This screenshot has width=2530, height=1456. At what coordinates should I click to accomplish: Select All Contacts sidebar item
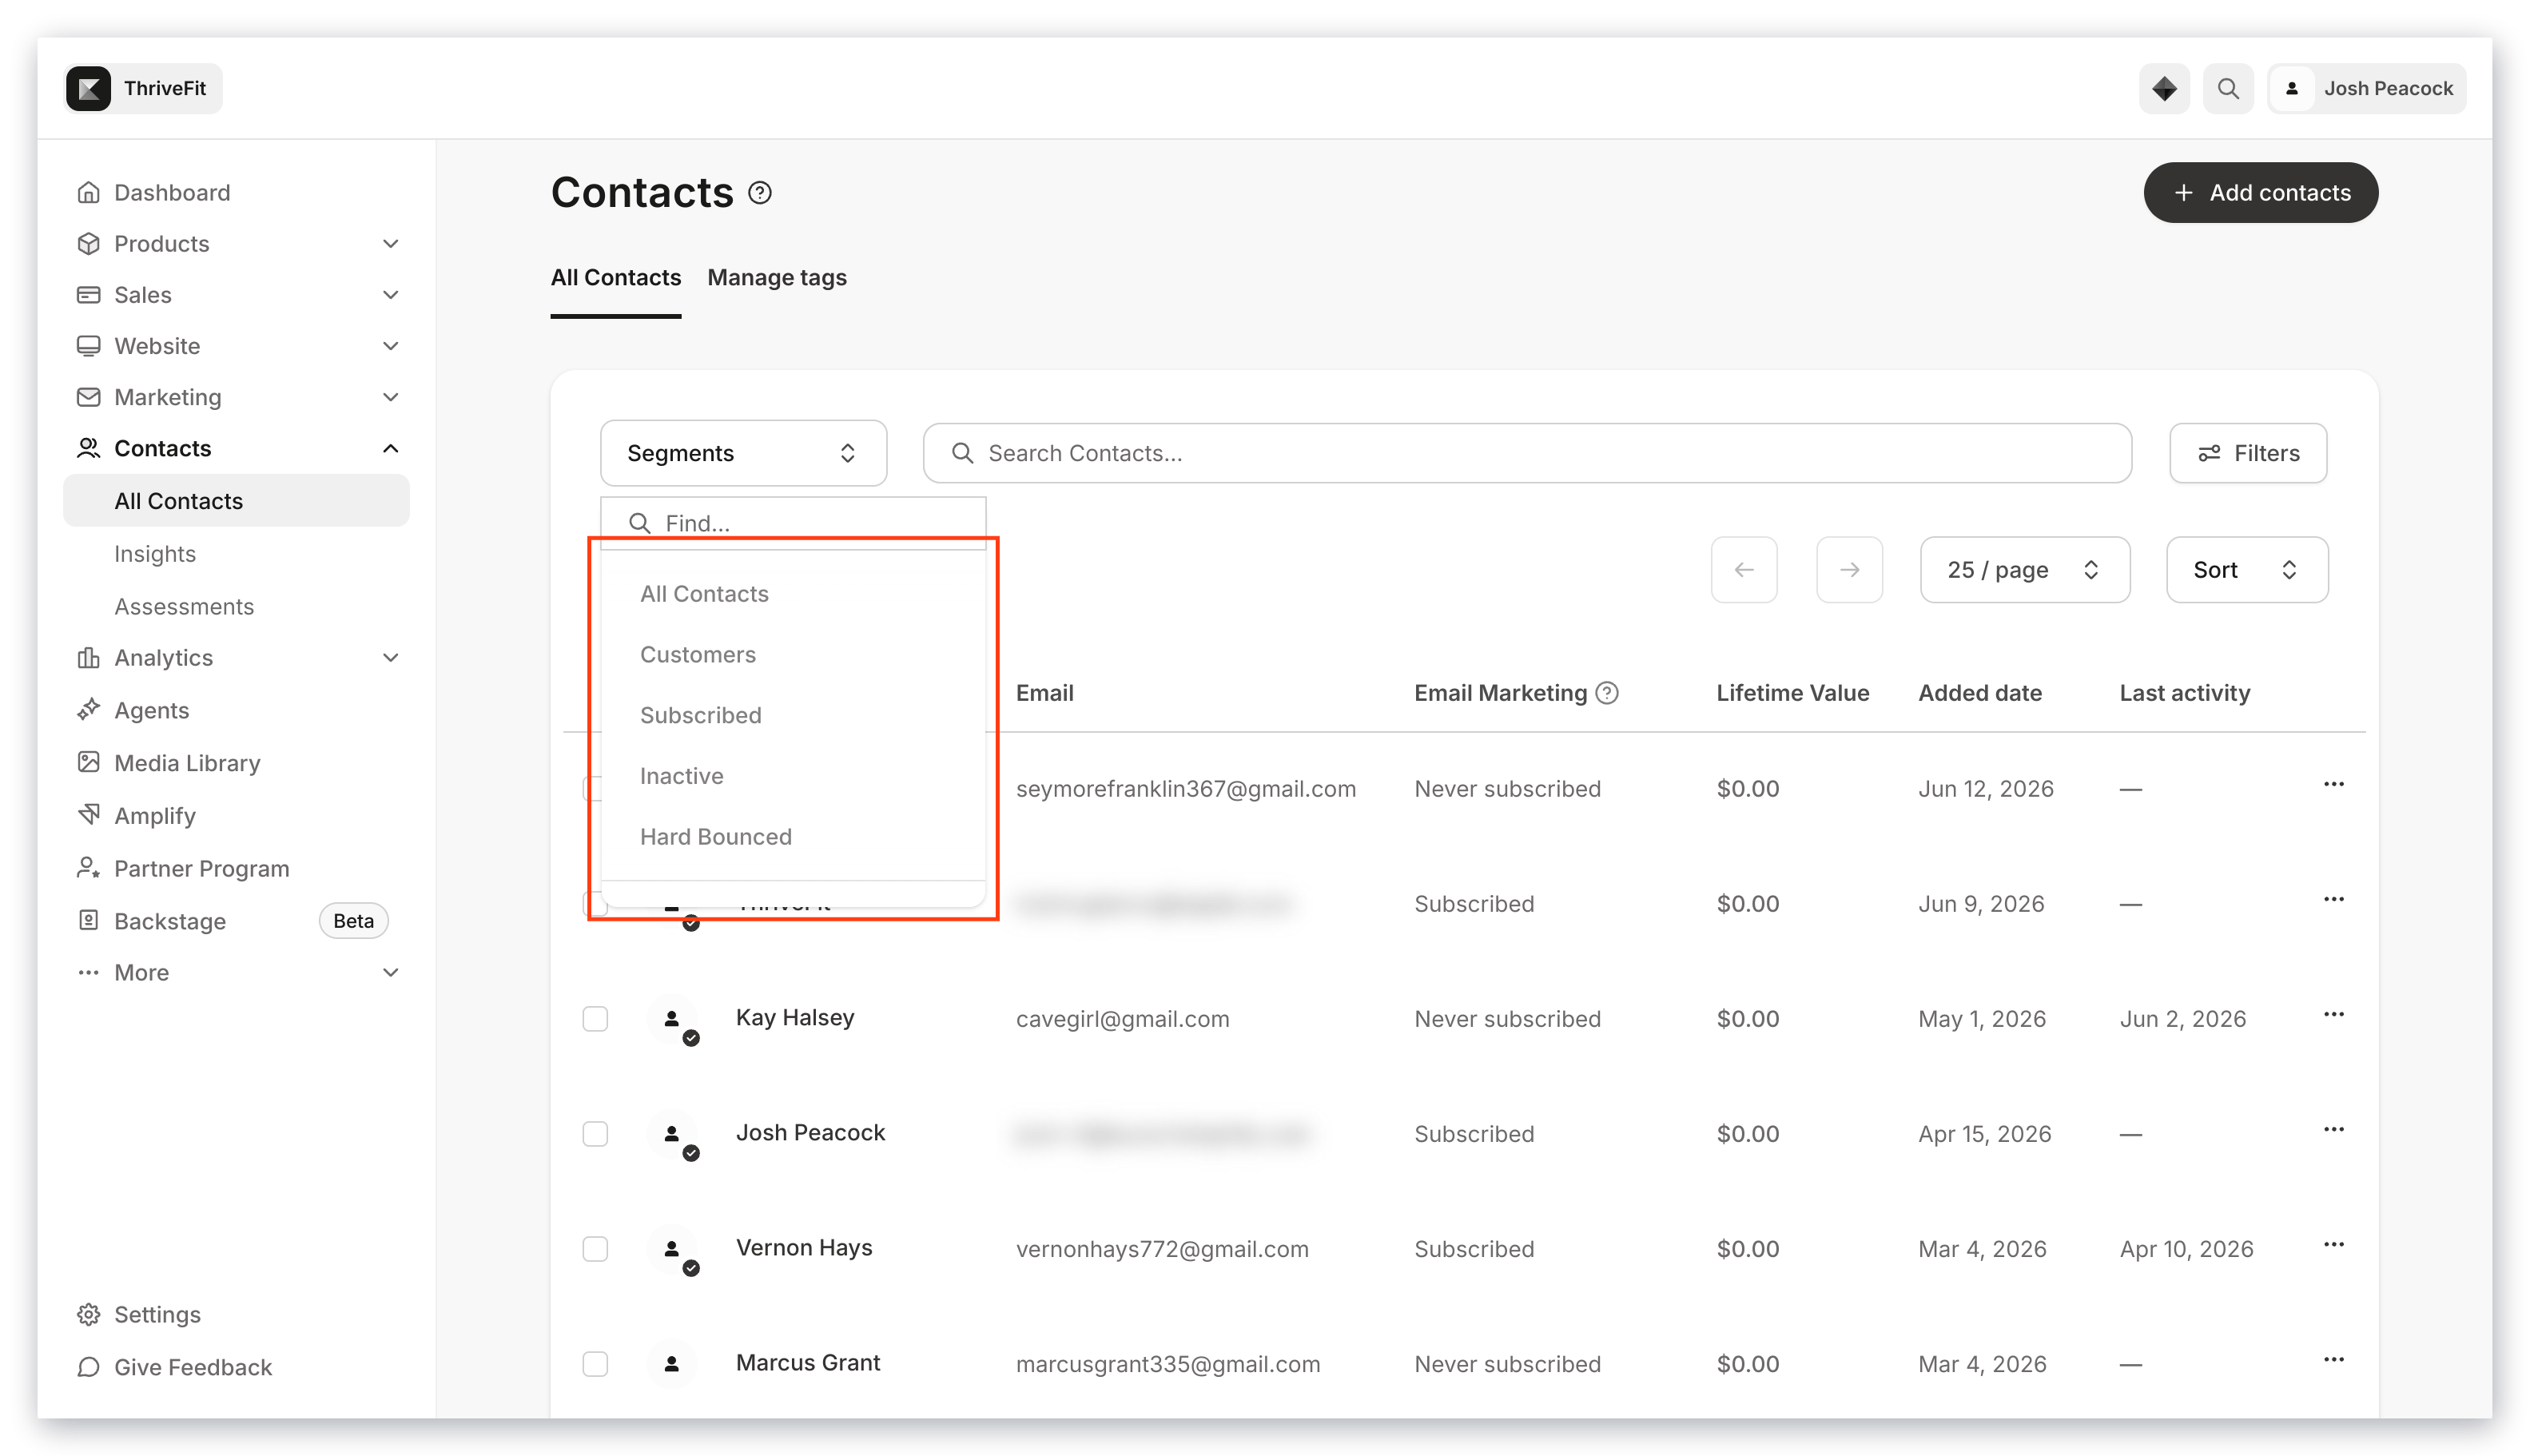tap(237, 500)
